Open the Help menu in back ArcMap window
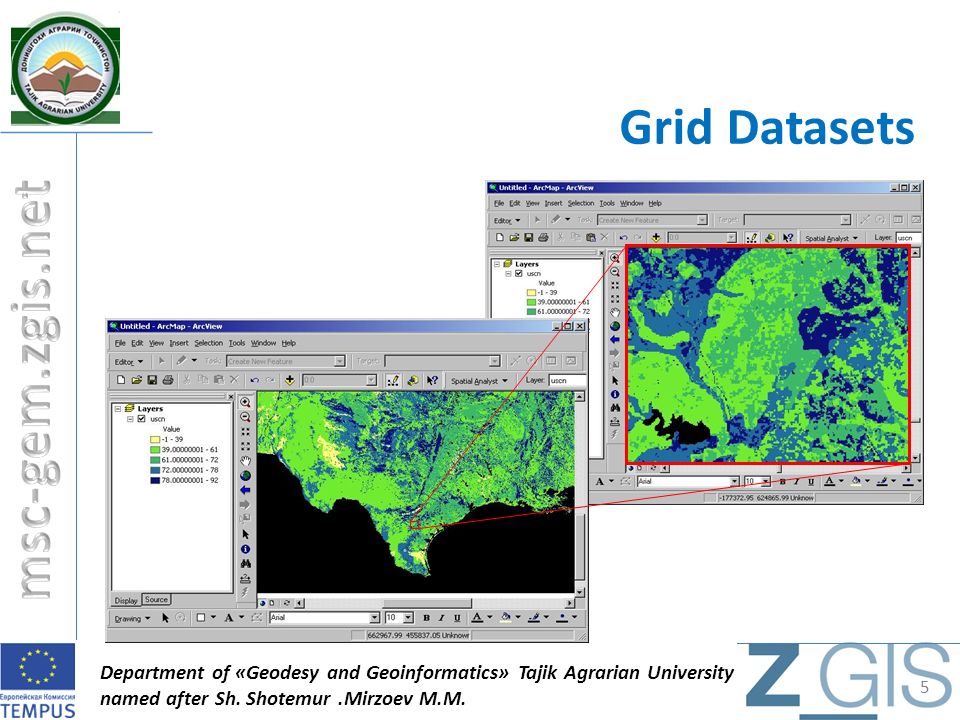The width and height of the screenshot is (960, 720). click(x=655, y=203)
